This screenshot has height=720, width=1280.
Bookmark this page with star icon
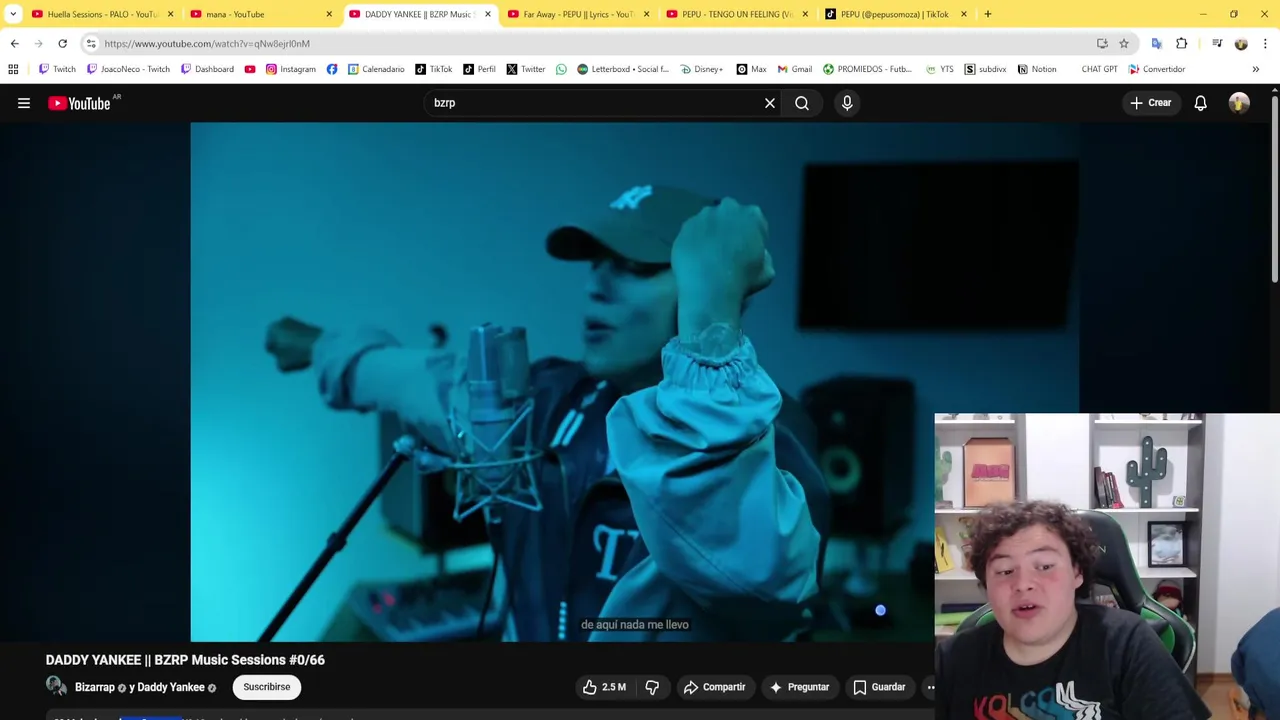click(1124, 43)
